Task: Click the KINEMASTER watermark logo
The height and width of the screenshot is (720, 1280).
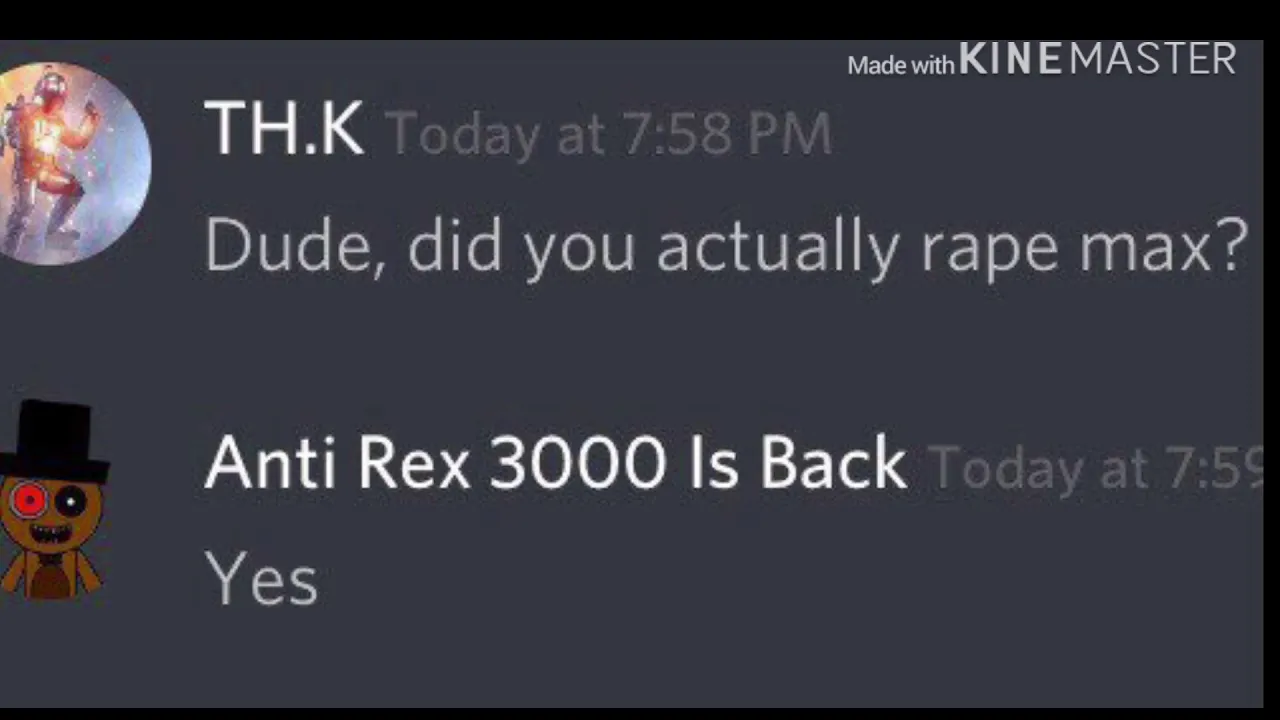Action: point(1097,59)
